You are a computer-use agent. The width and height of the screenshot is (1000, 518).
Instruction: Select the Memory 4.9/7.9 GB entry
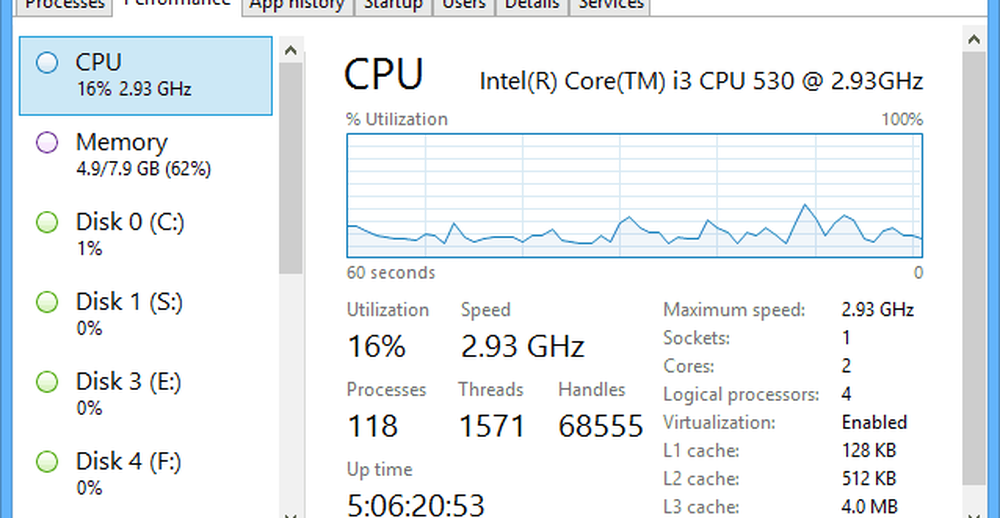tap(146, 155)
